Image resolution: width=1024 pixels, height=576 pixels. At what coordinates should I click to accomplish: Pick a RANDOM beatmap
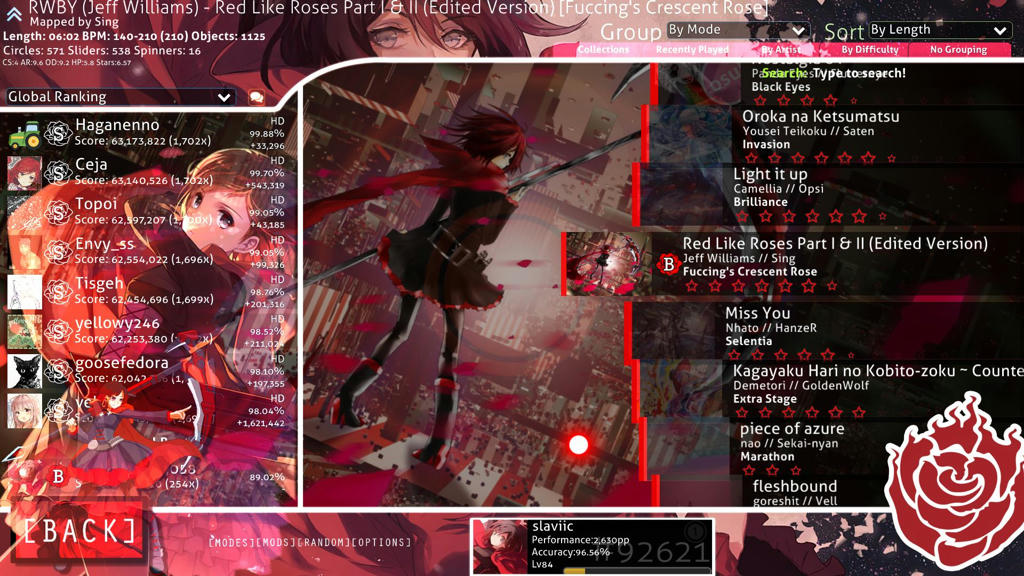point(323,543)
